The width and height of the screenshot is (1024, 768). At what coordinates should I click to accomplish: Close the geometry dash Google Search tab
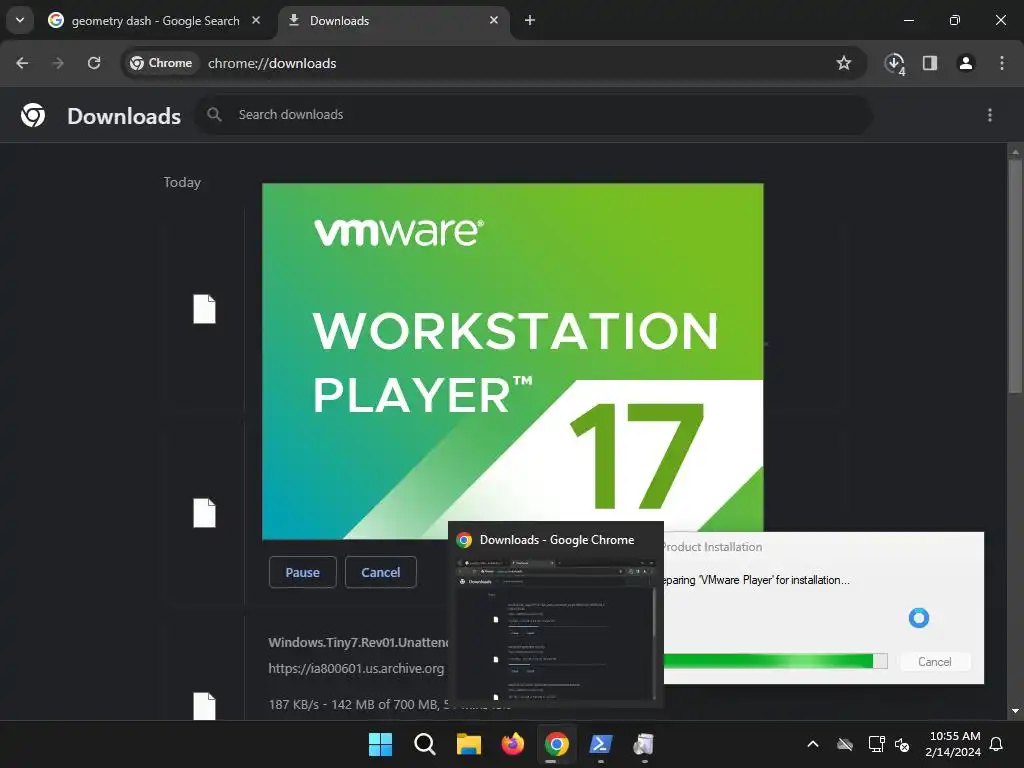point(256,20)
